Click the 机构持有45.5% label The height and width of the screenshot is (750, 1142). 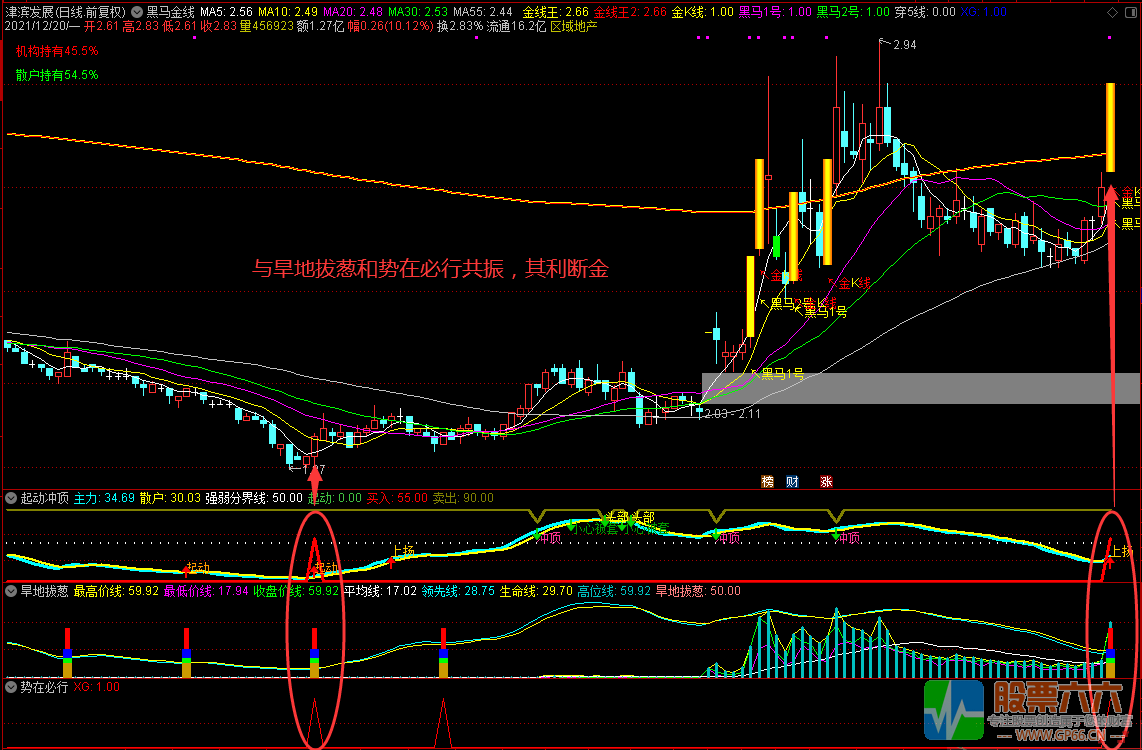(58, 51)
